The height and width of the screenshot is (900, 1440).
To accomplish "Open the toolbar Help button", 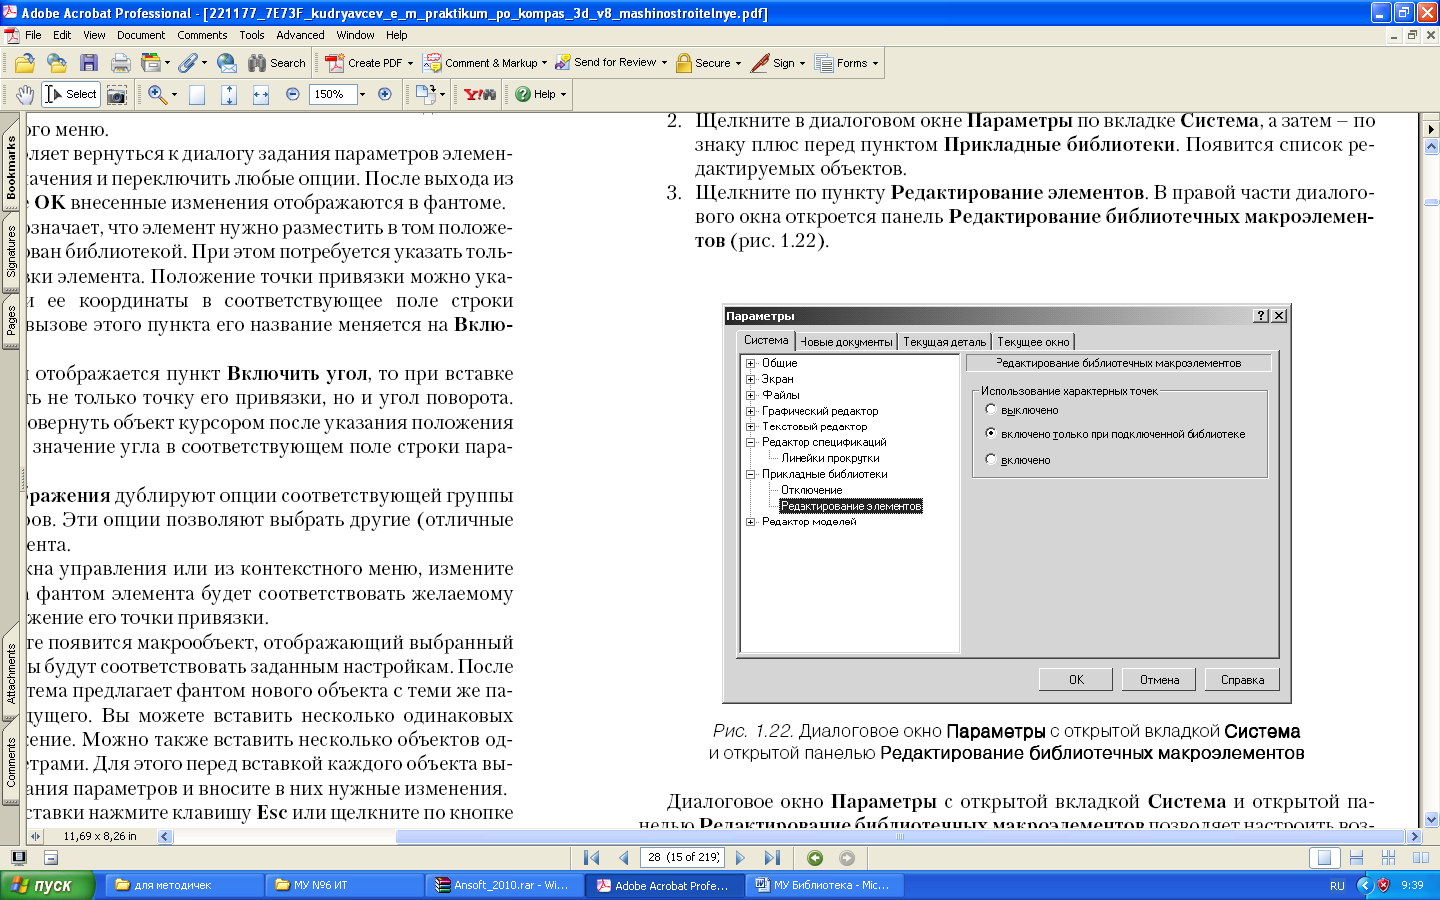I will click(541, 94).
